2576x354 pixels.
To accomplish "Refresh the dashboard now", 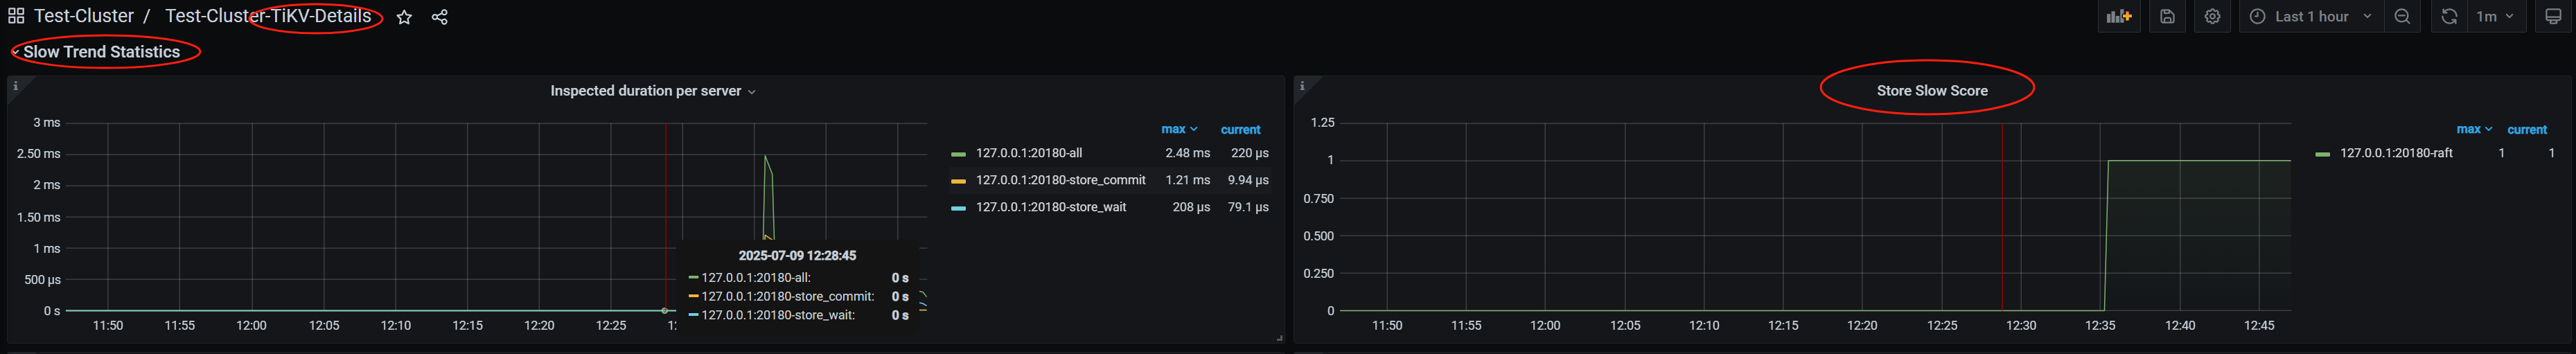I will tap(2449, 17).
